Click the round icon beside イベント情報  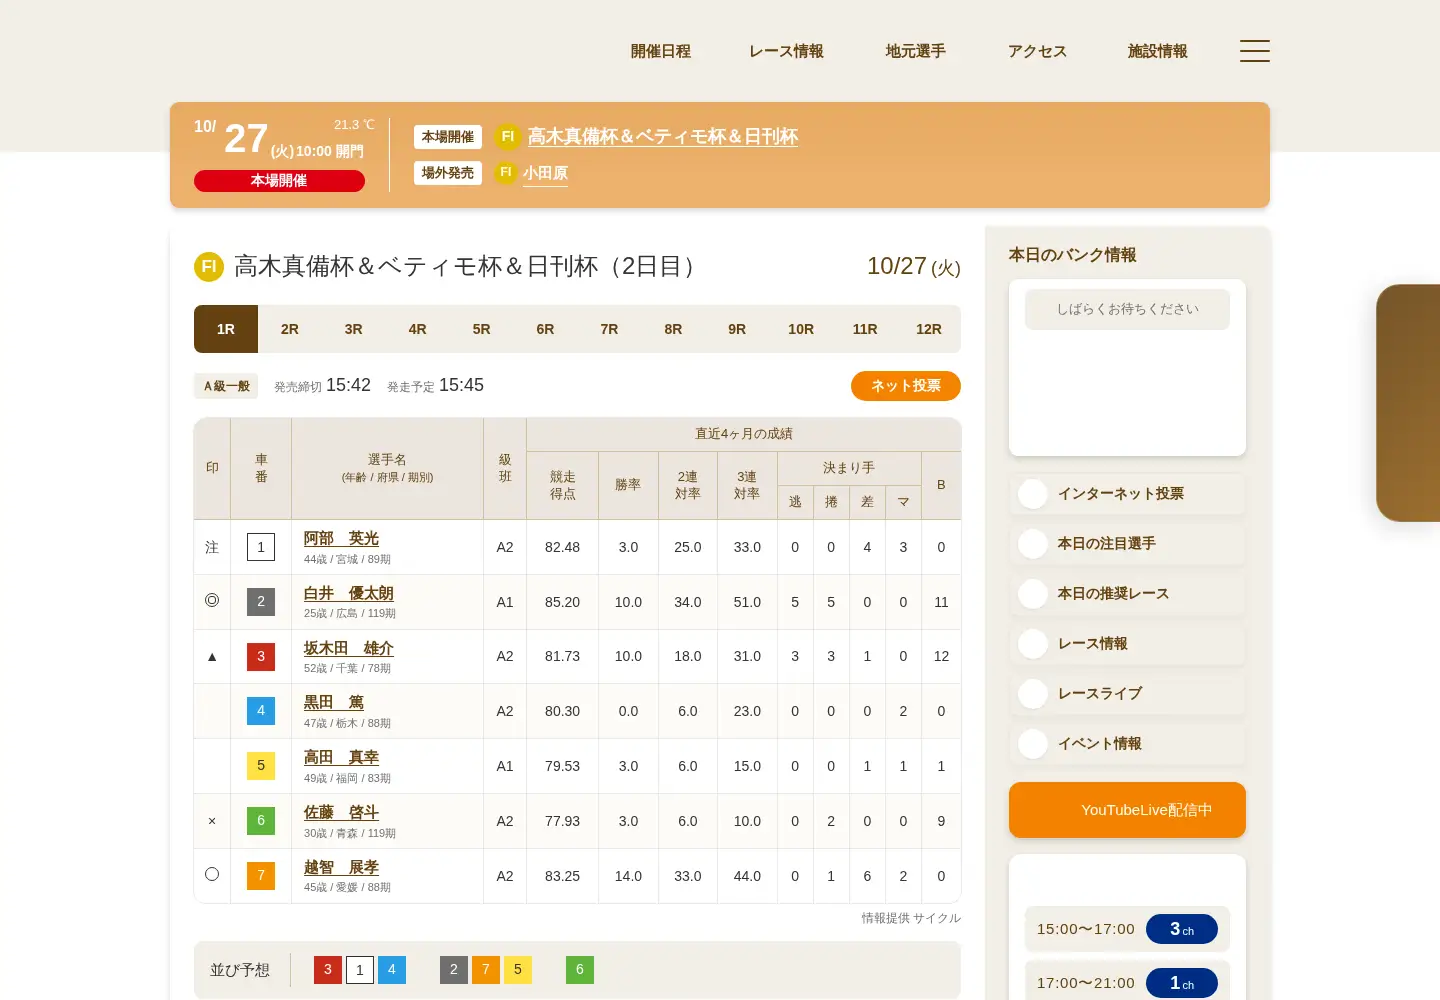(1033, 743)
